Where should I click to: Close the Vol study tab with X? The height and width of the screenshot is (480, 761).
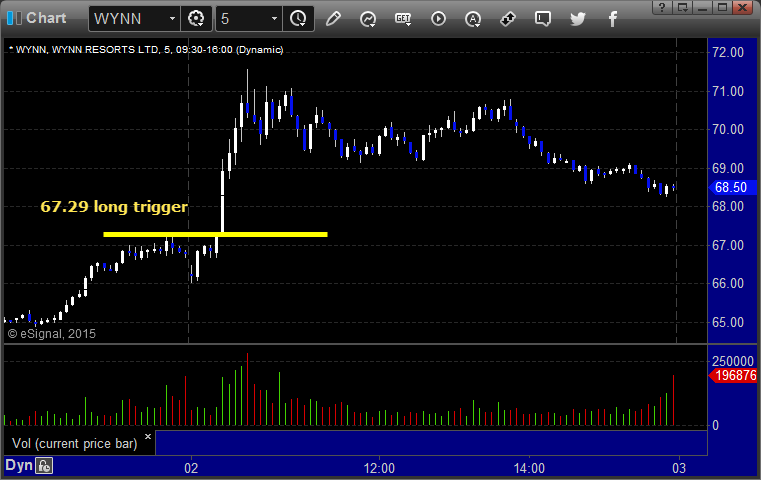pyautogui.click(x=148, y=436)
